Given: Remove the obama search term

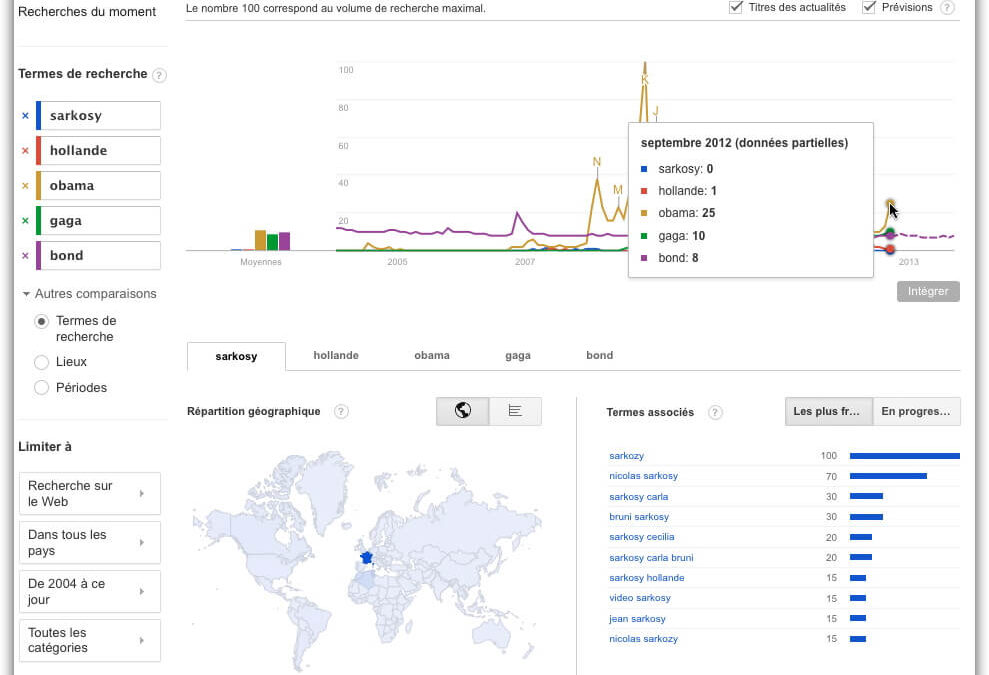Looking at the screenshot, I should [x=25, y=185].
